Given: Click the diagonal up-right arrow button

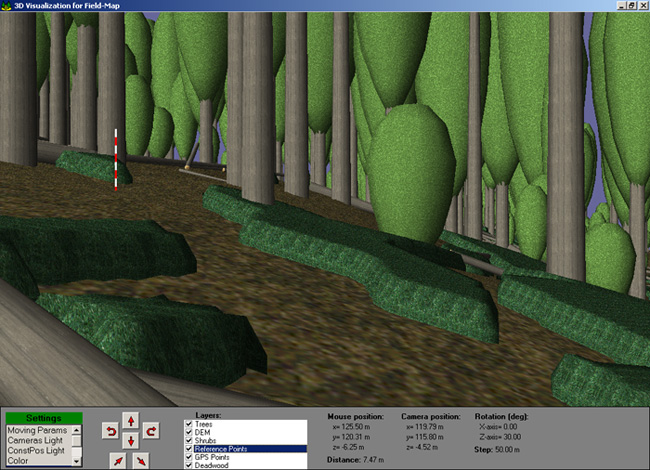Looking at the screenshot, I should coord(119,460).
